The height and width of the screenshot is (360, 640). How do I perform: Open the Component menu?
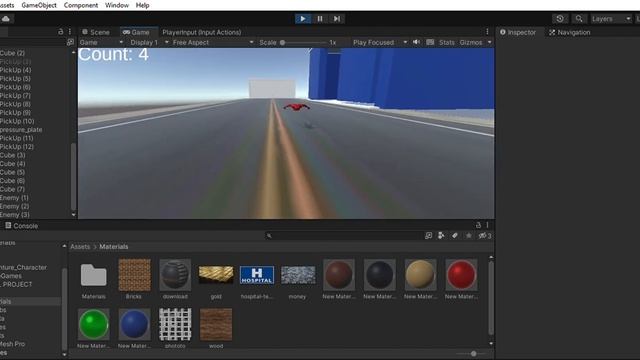(x=80, y=5)
